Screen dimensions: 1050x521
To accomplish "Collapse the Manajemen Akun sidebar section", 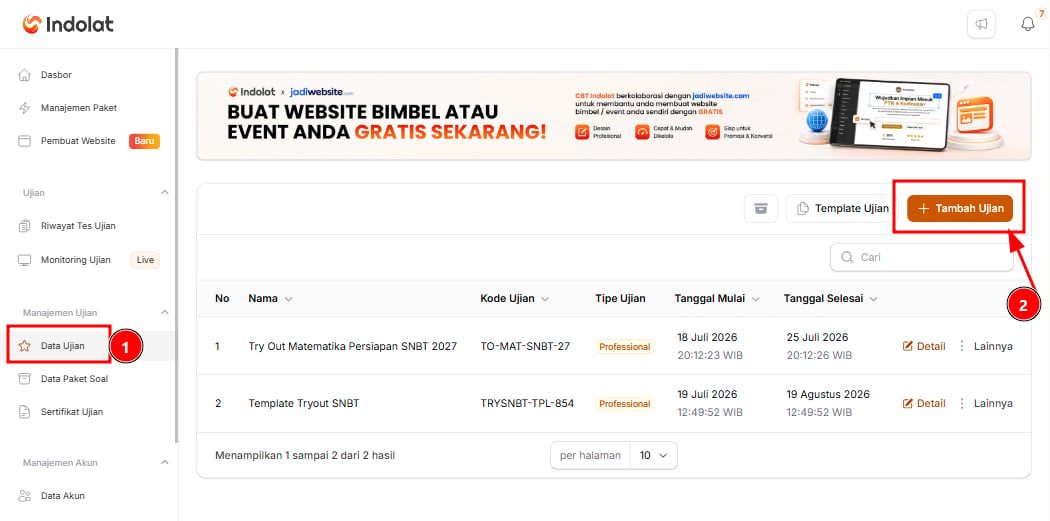I will (165, 463).
